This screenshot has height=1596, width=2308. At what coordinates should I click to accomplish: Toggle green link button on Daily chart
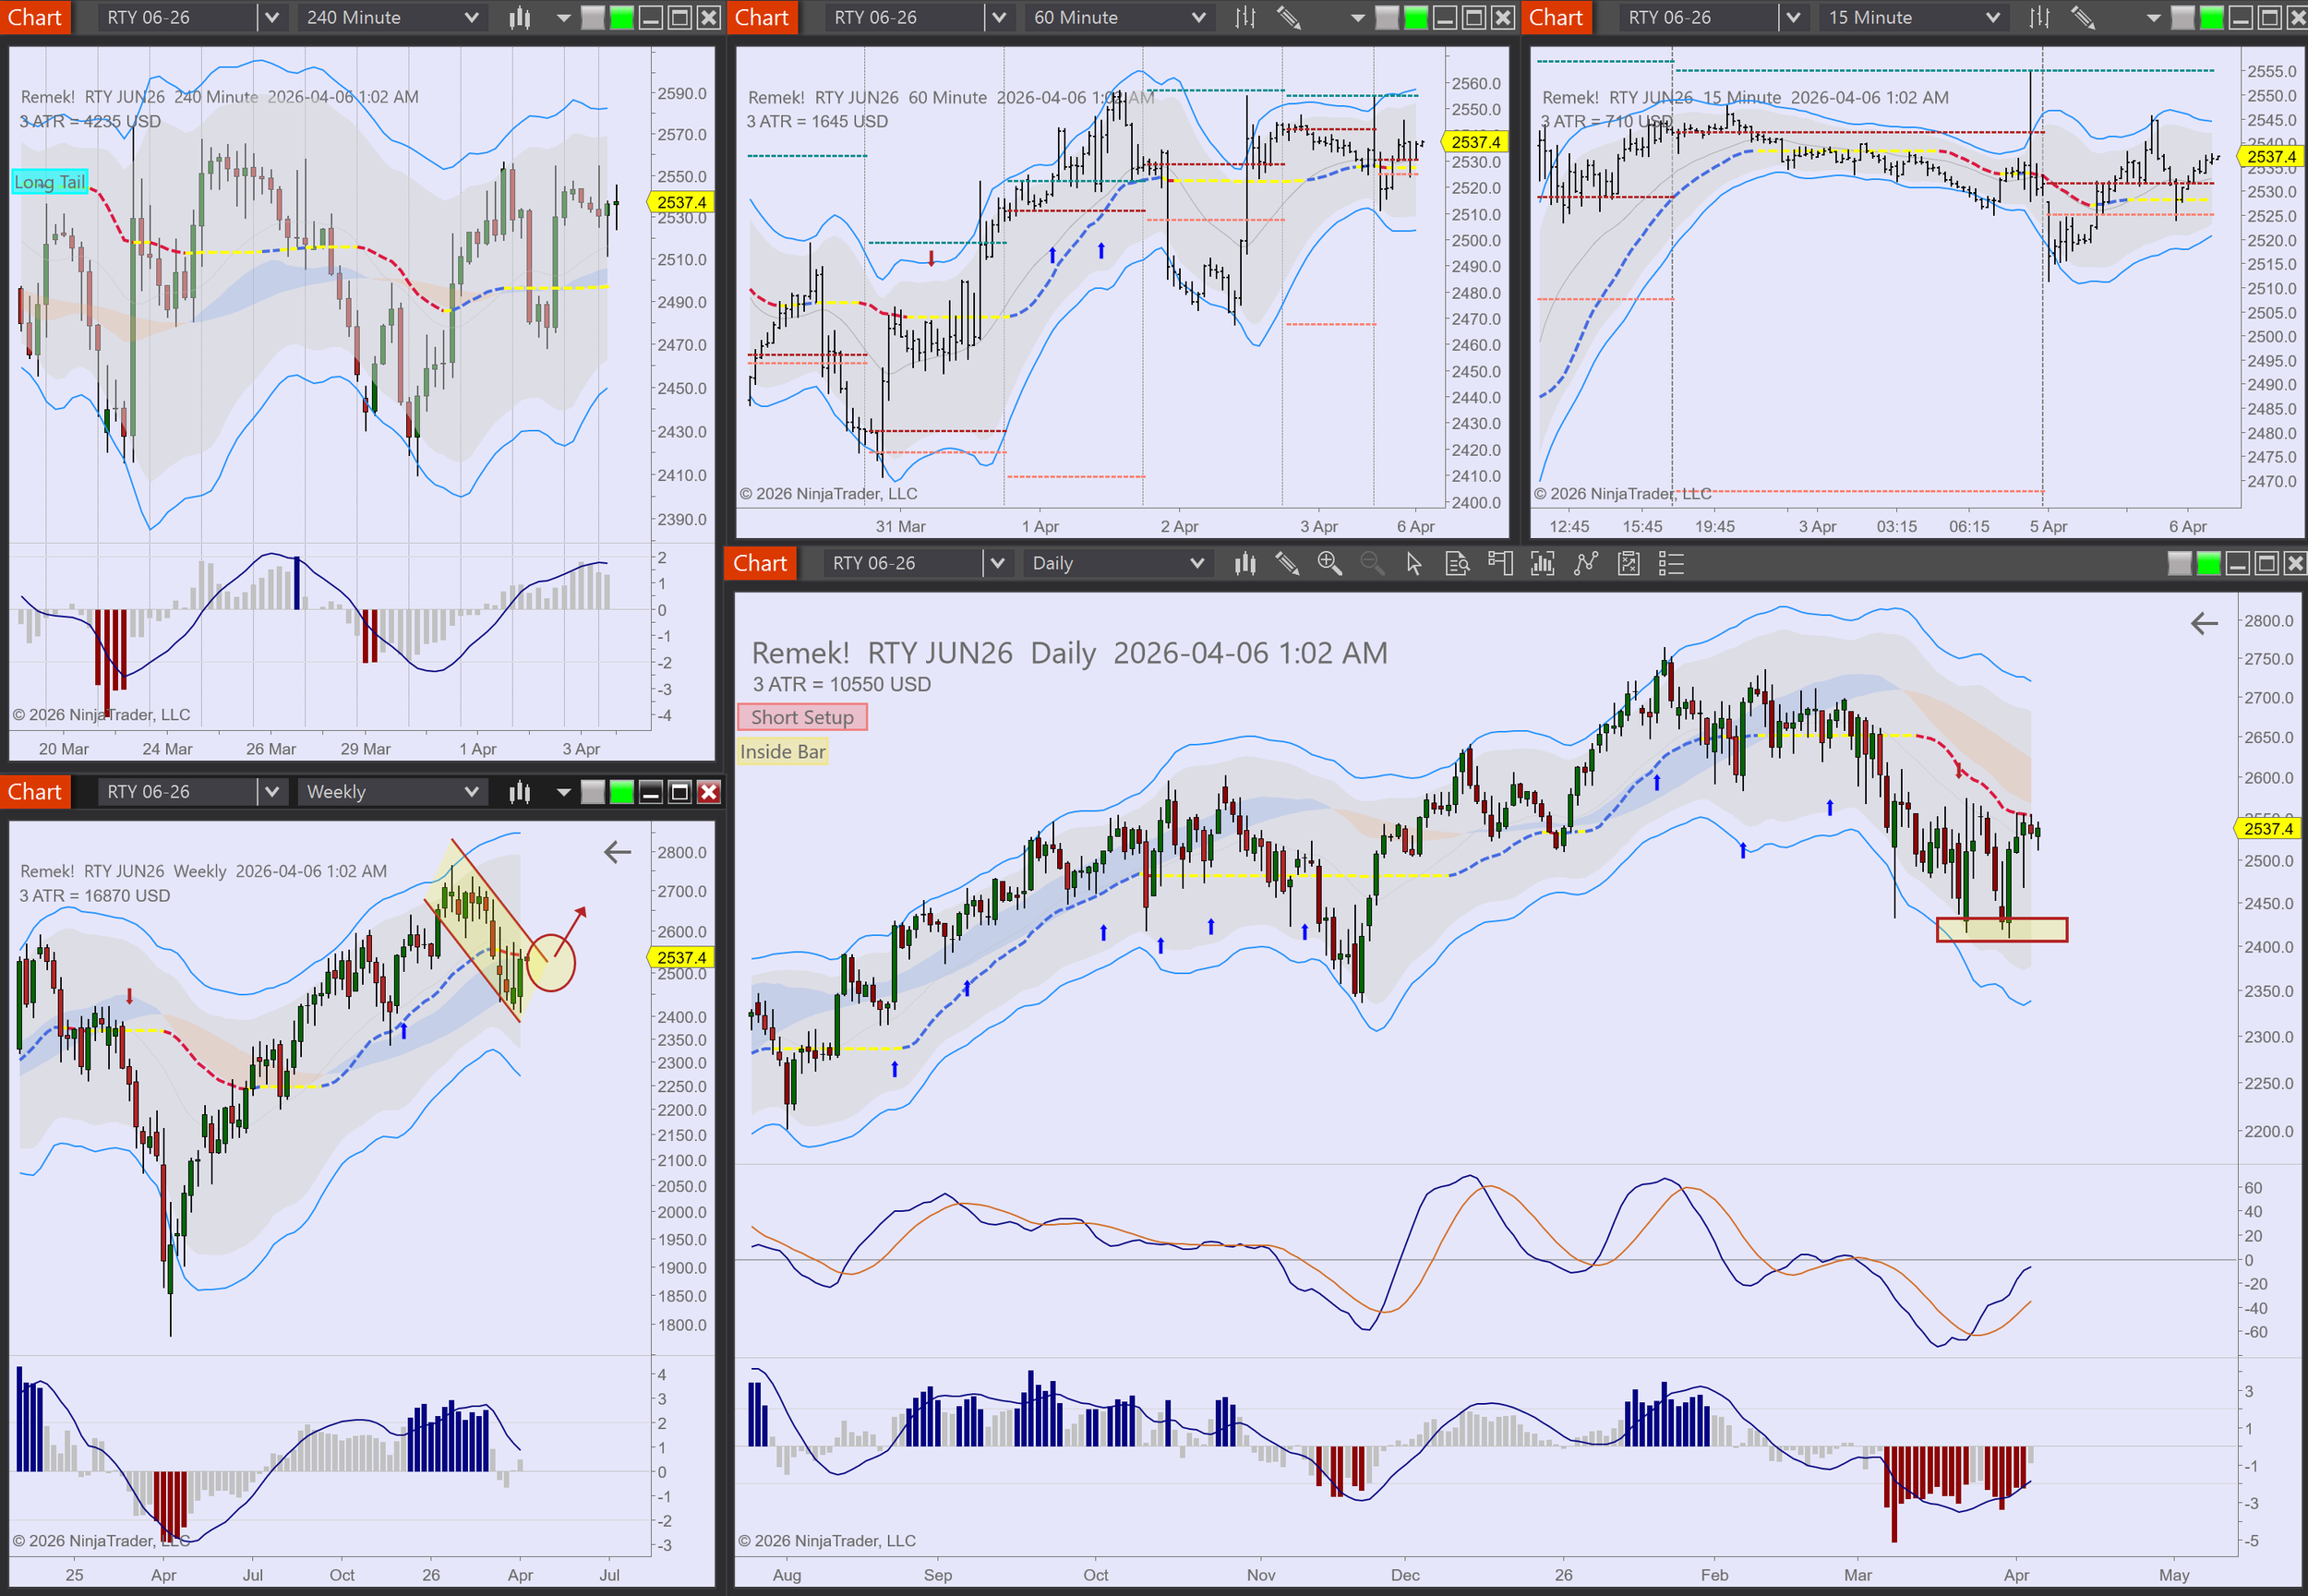coord(2208,564)
